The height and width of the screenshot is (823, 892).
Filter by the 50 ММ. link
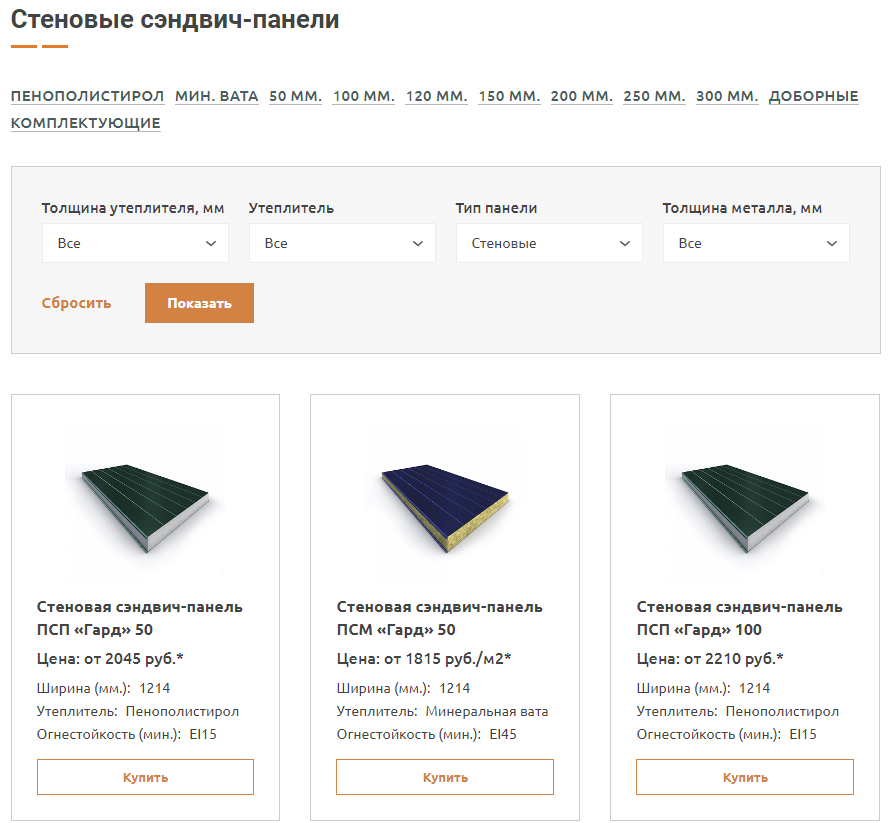pos(295,97)
